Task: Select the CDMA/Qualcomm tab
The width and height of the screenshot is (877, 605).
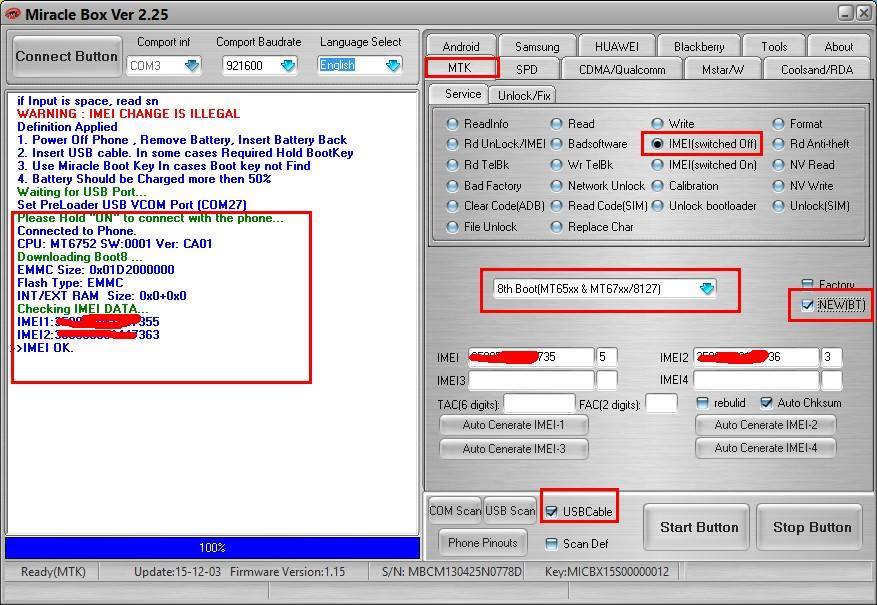Action: (622, 69)
